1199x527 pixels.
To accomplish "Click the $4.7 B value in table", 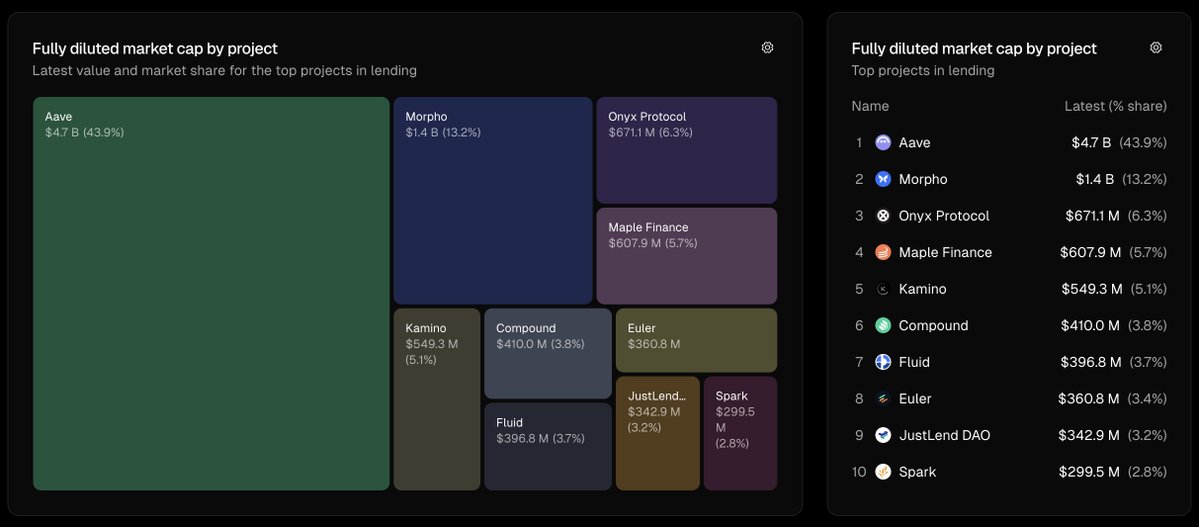I will 1093,142.
